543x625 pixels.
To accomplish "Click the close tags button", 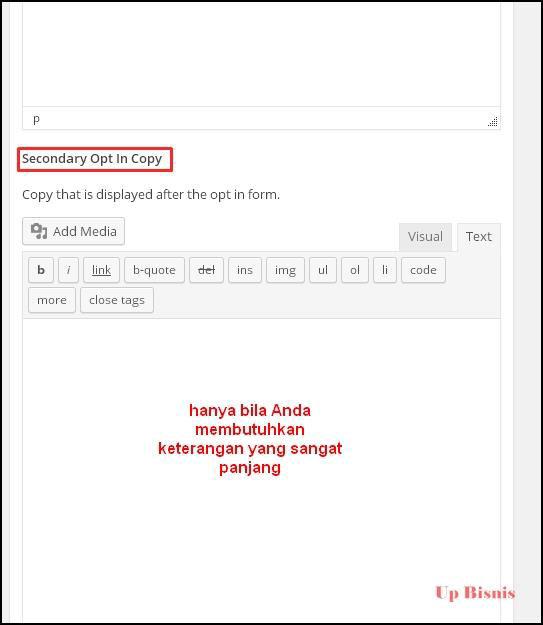I will (x=117, y=300).
